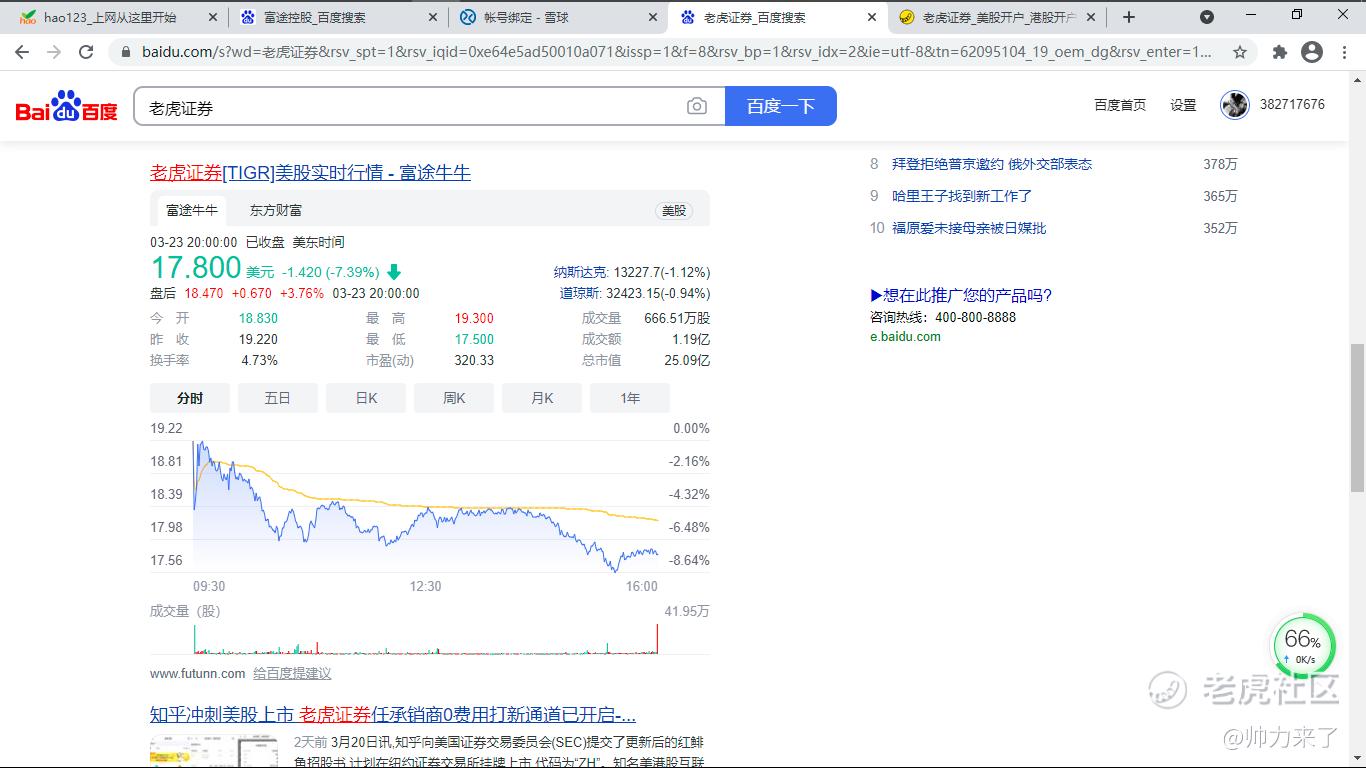Image resolution: width=1366 pixels, height=768 pixels.
Task: Close the 老虎证券_美股开户 tab
Action: click(1090, 17)
